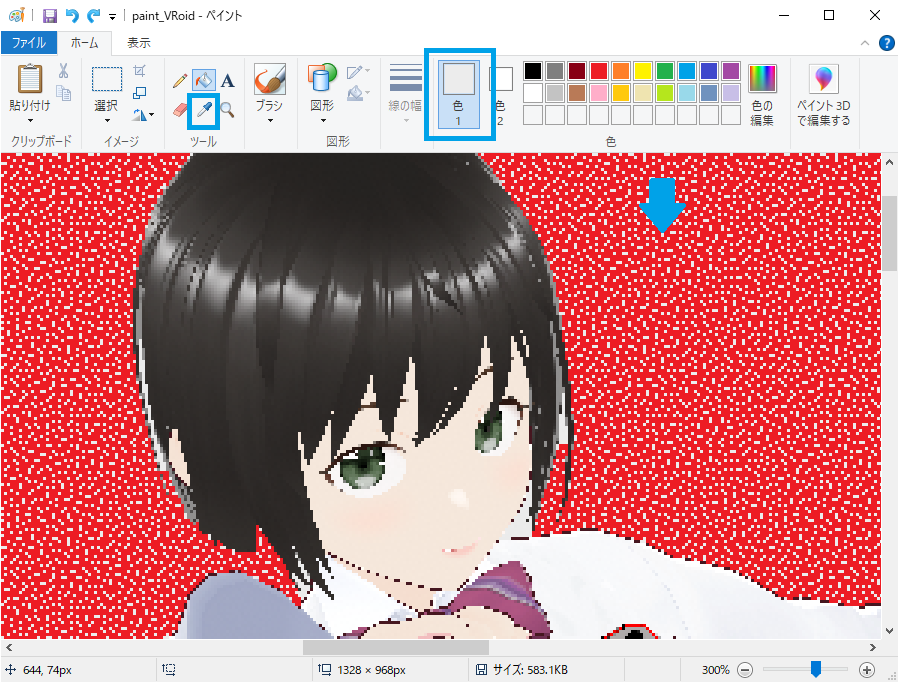This screenshot has height=683, width=899.
Task: Open the shape Outline dropdown
Action: (x=358, y=71)
